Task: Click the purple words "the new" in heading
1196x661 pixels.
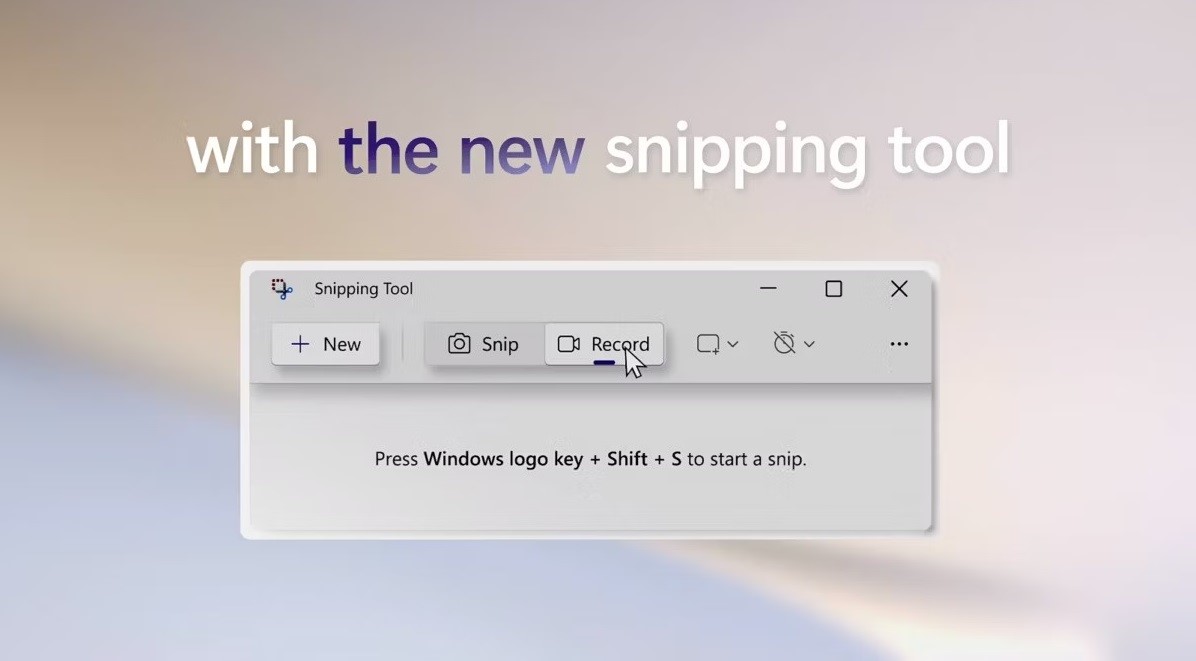Action: [462, 149]
